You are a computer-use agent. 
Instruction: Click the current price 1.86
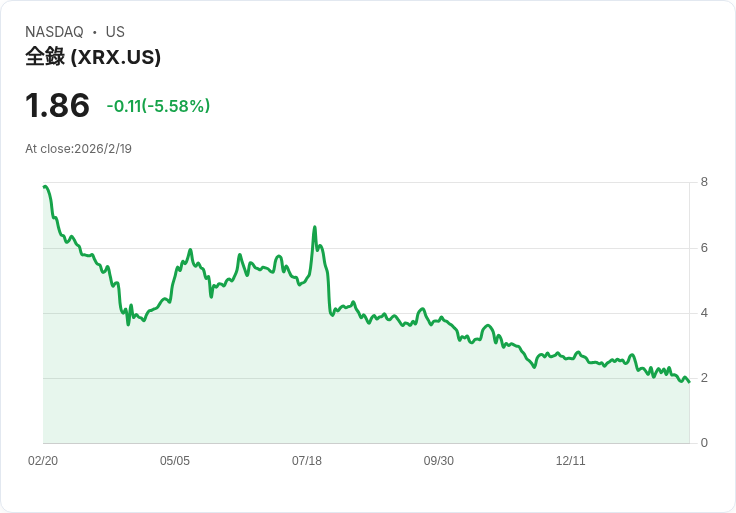[x=57, y=105]
